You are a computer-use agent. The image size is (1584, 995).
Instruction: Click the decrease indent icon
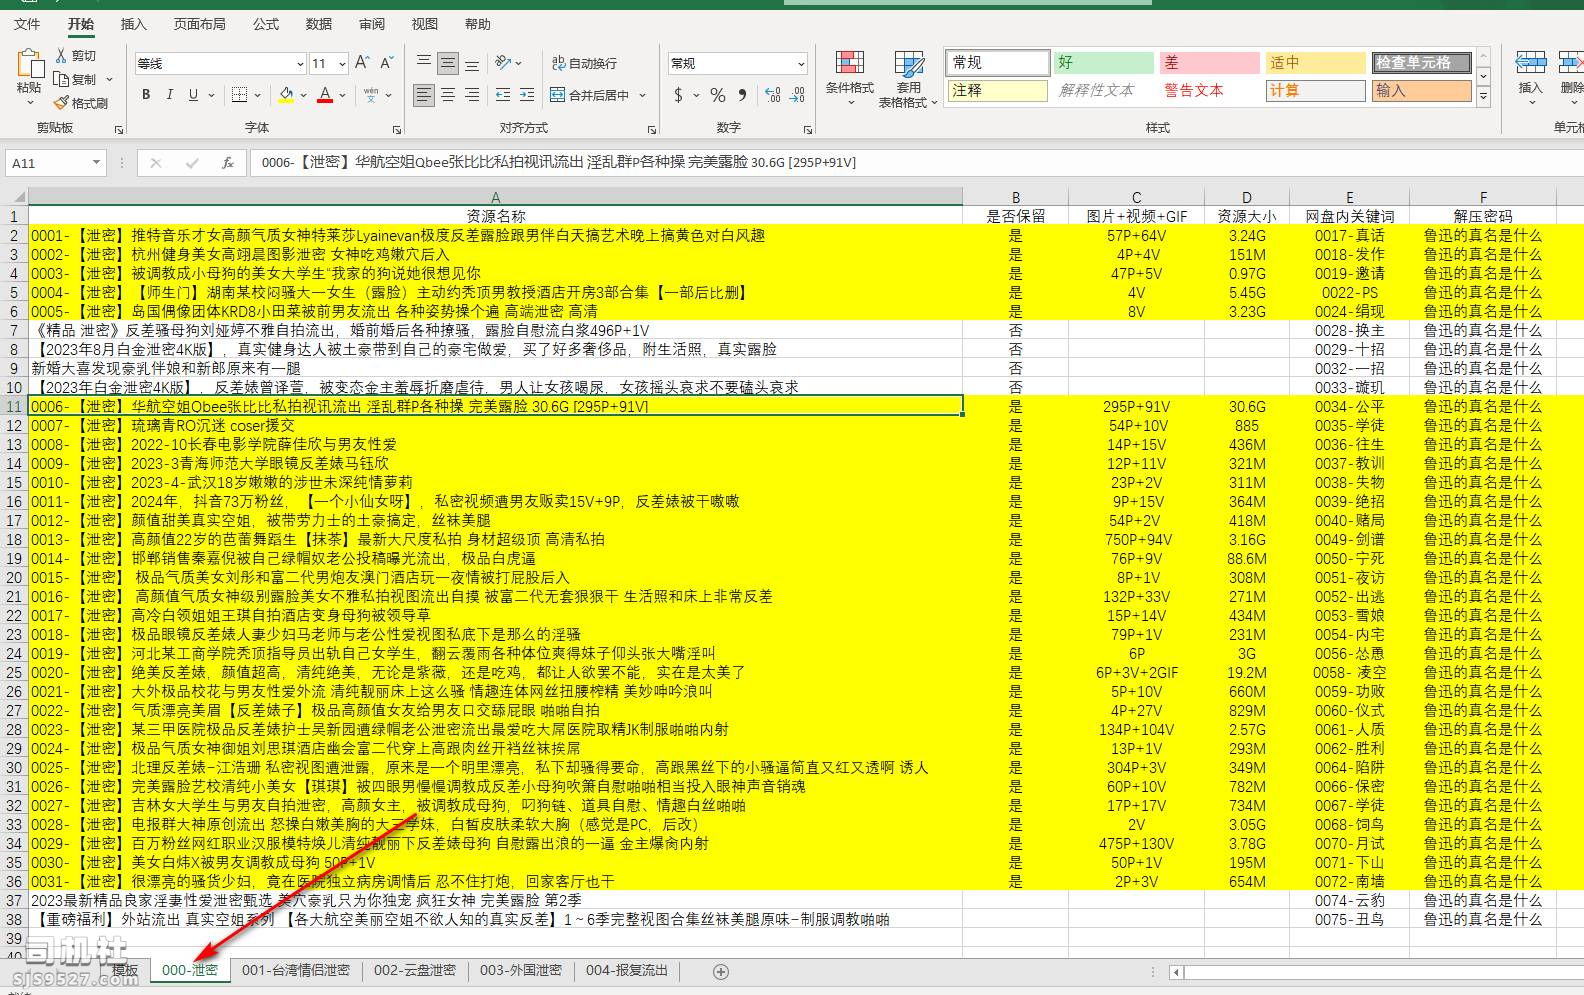(502, 95)
